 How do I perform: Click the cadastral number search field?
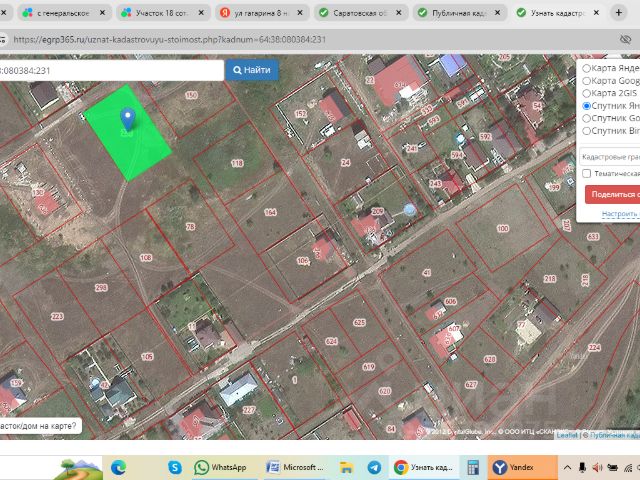111,71
